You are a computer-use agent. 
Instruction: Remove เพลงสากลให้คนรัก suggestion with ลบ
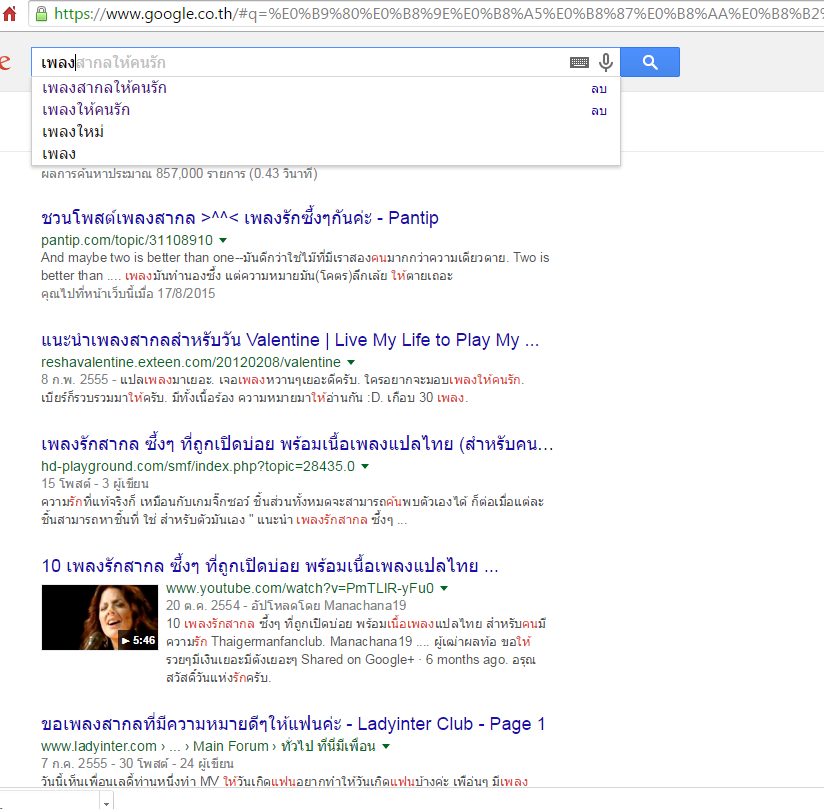click(x=599, y=89)
